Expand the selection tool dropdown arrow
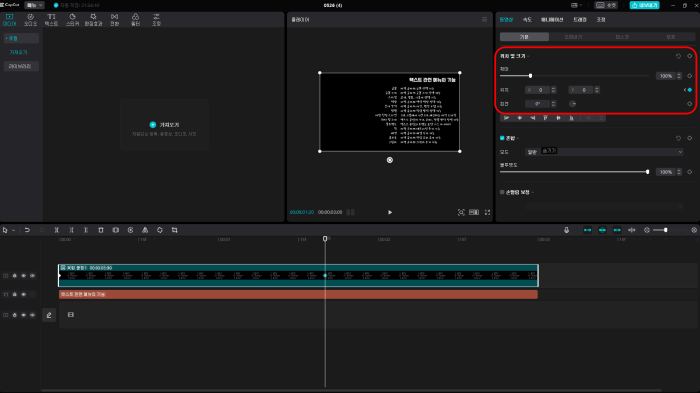 coord(14,230)
